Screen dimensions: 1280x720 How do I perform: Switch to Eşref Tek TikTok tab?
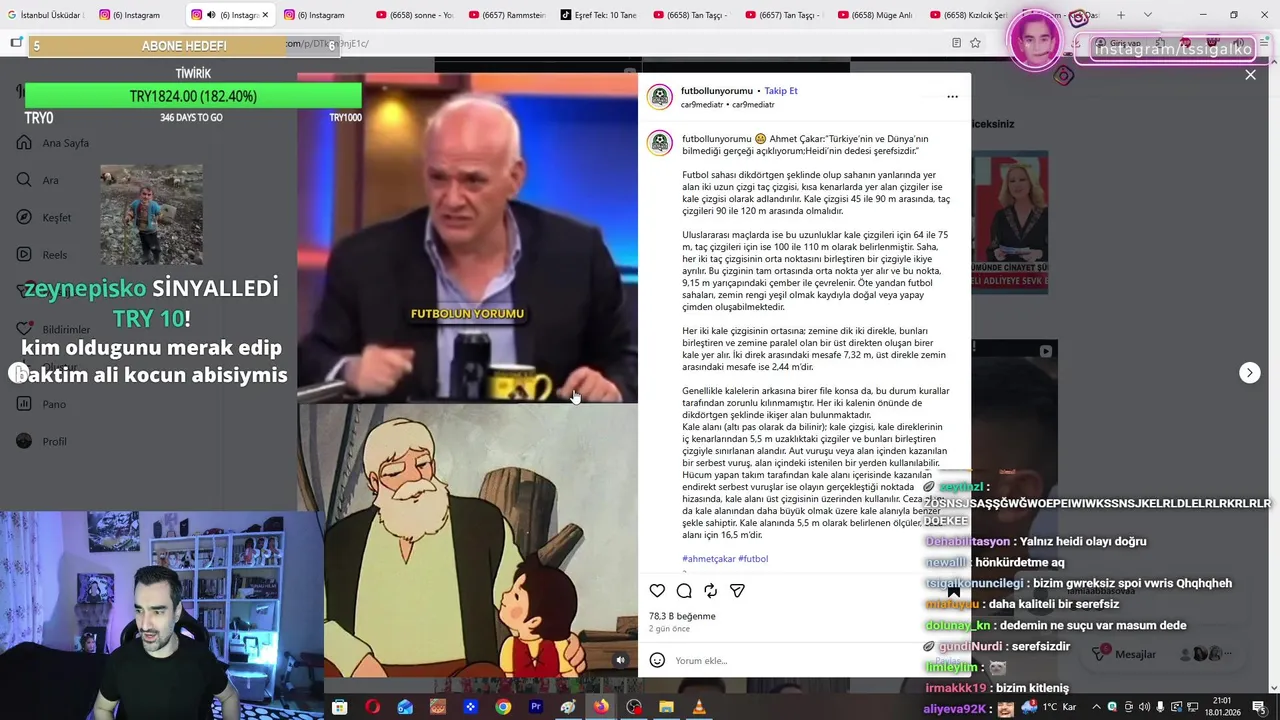(599, 15)
